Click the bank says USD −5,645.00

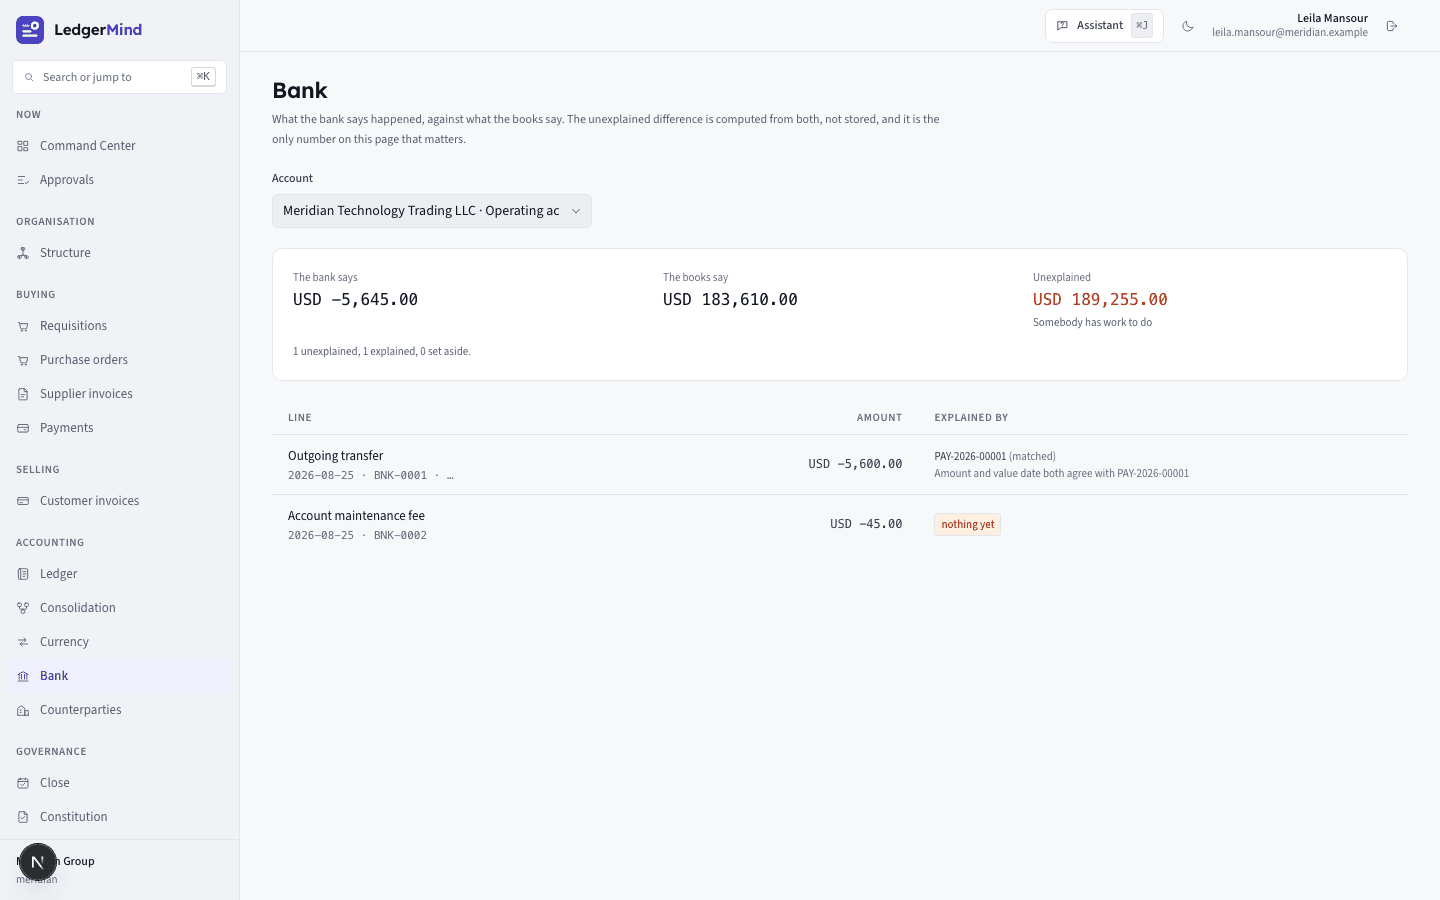355,299
